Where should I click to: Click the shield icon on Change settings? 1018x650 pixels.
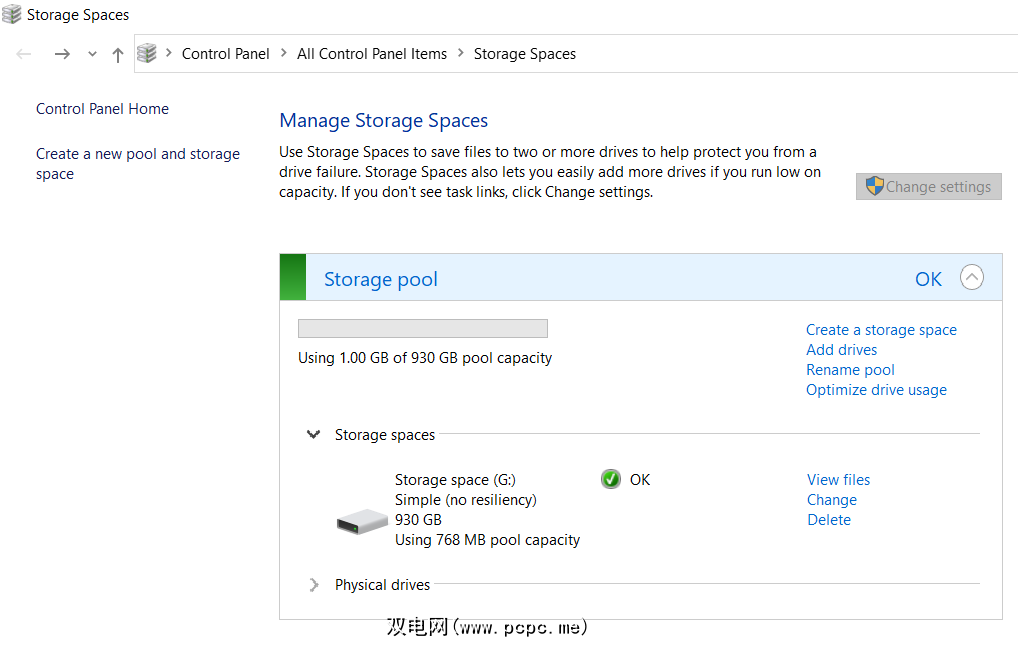(874, 186)
